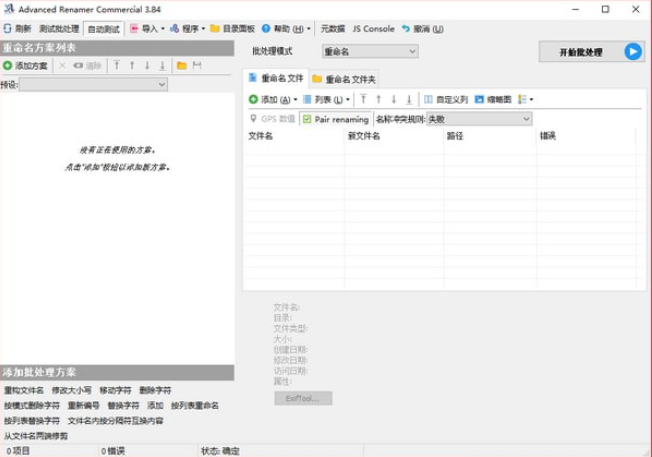Expand the 名称冲突规则 dropdown showing 失败
The image size is (652, 457).
479,119
